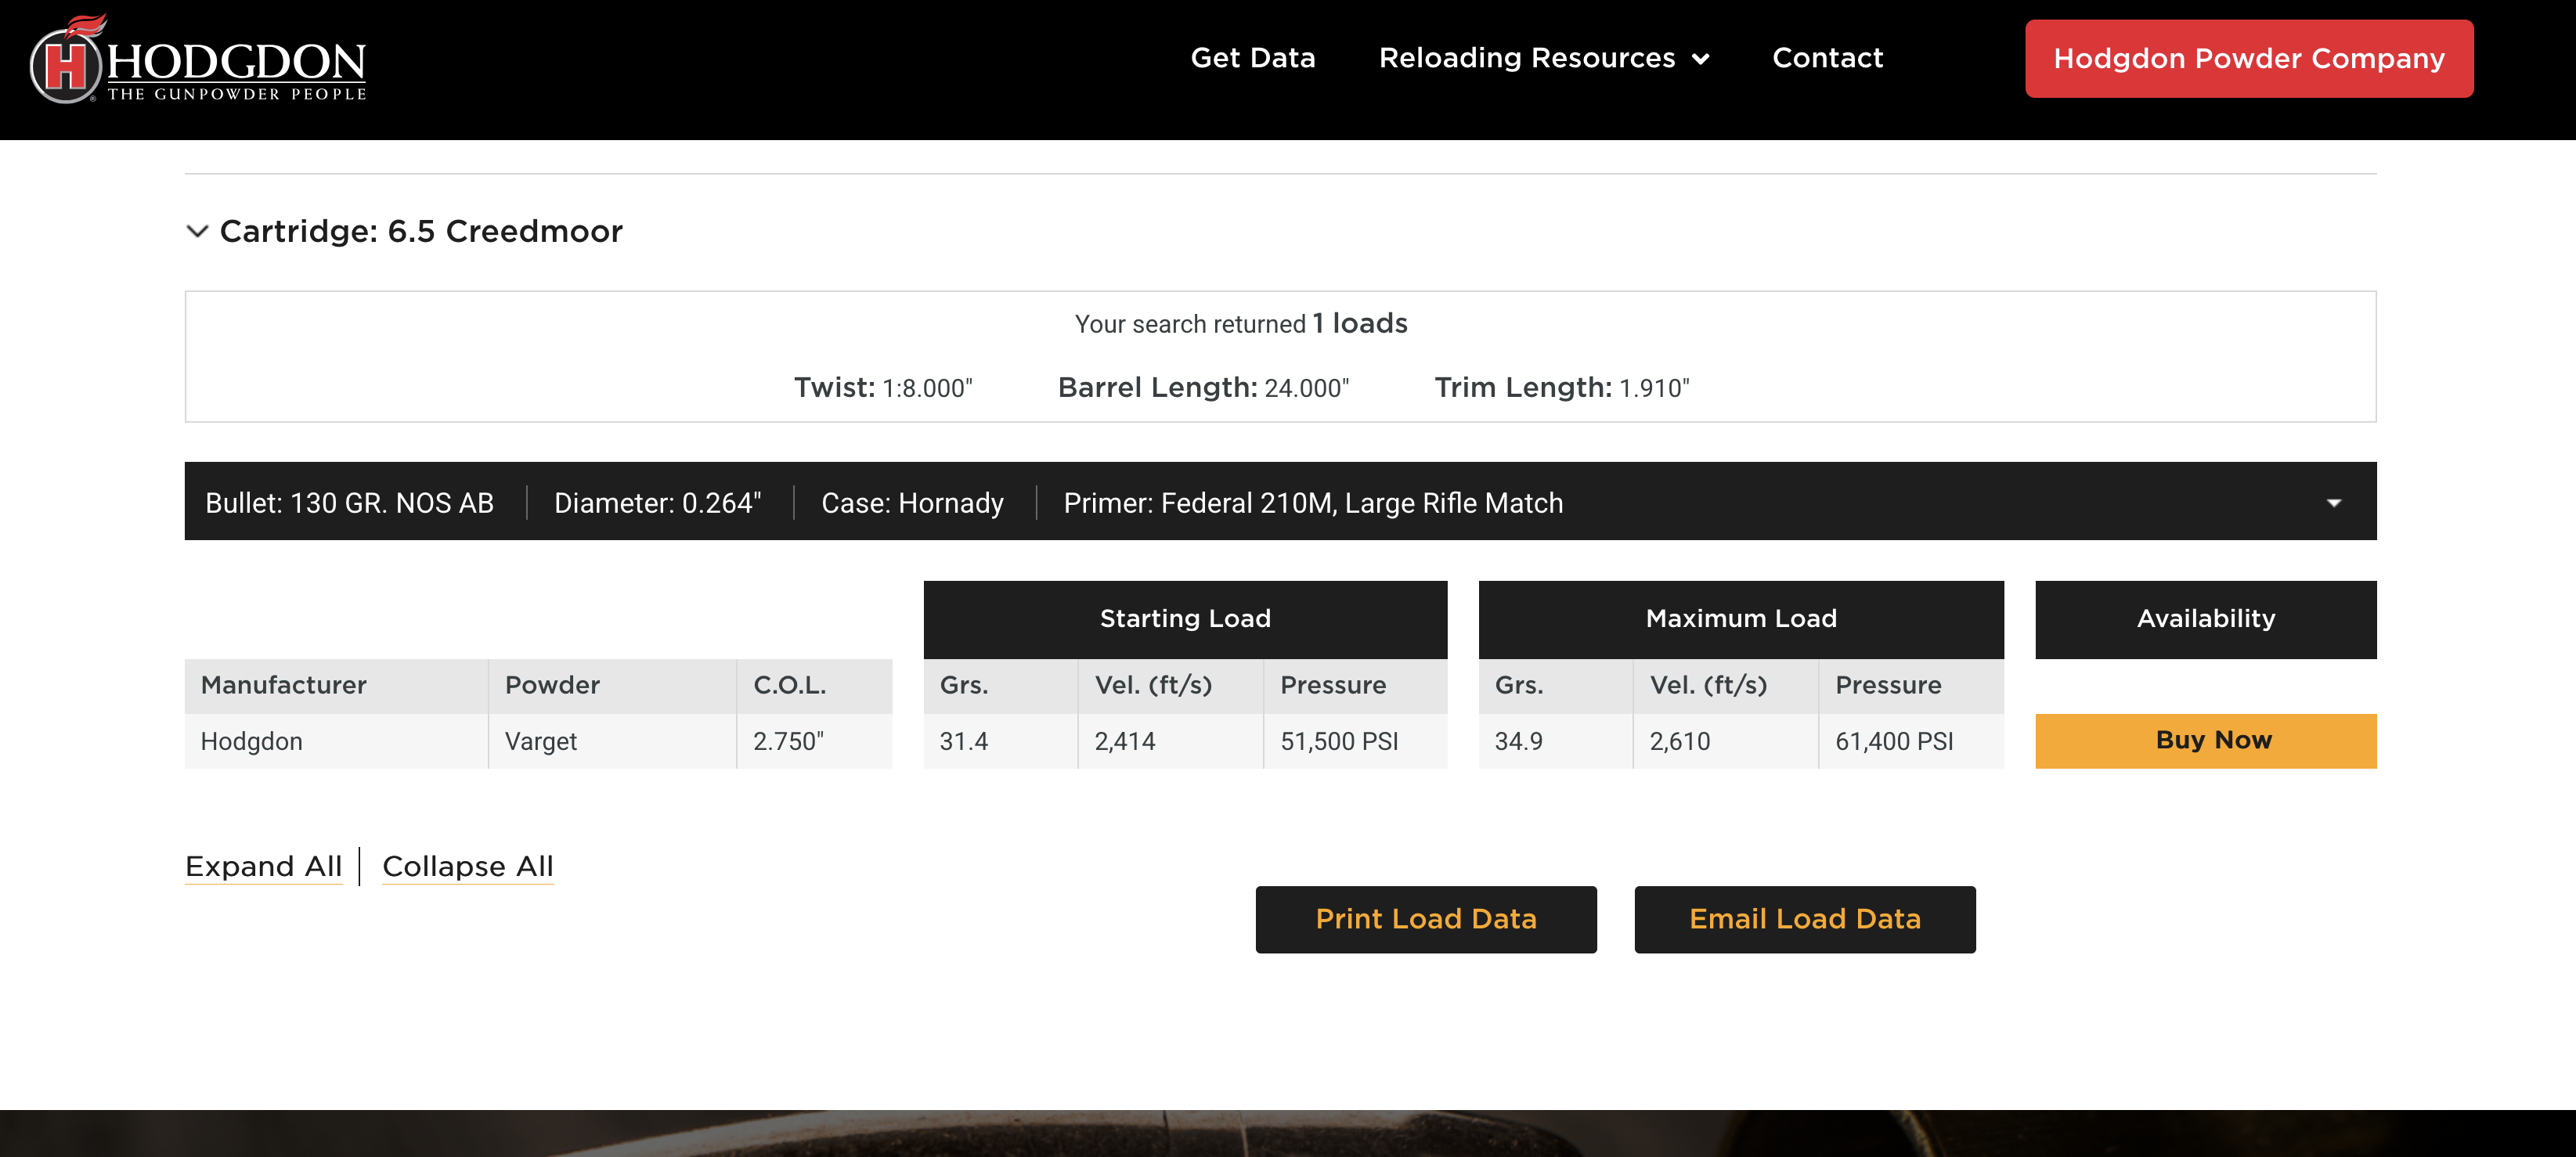This screenshot has height=1157, width=2576.
Task: Click the Maximum Load header
Action: click(x=1741, y=619)
